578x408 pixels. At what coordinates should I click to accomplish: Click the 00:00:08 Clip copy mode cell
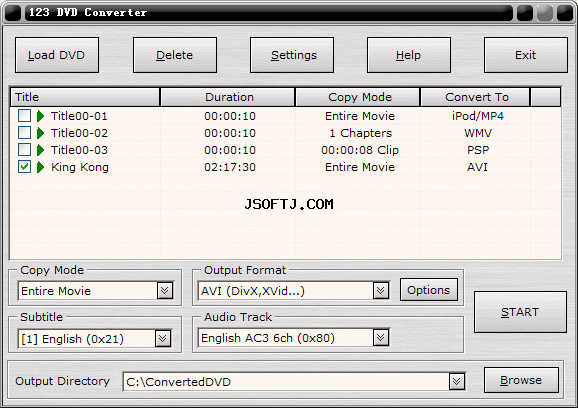click(360, 150)
